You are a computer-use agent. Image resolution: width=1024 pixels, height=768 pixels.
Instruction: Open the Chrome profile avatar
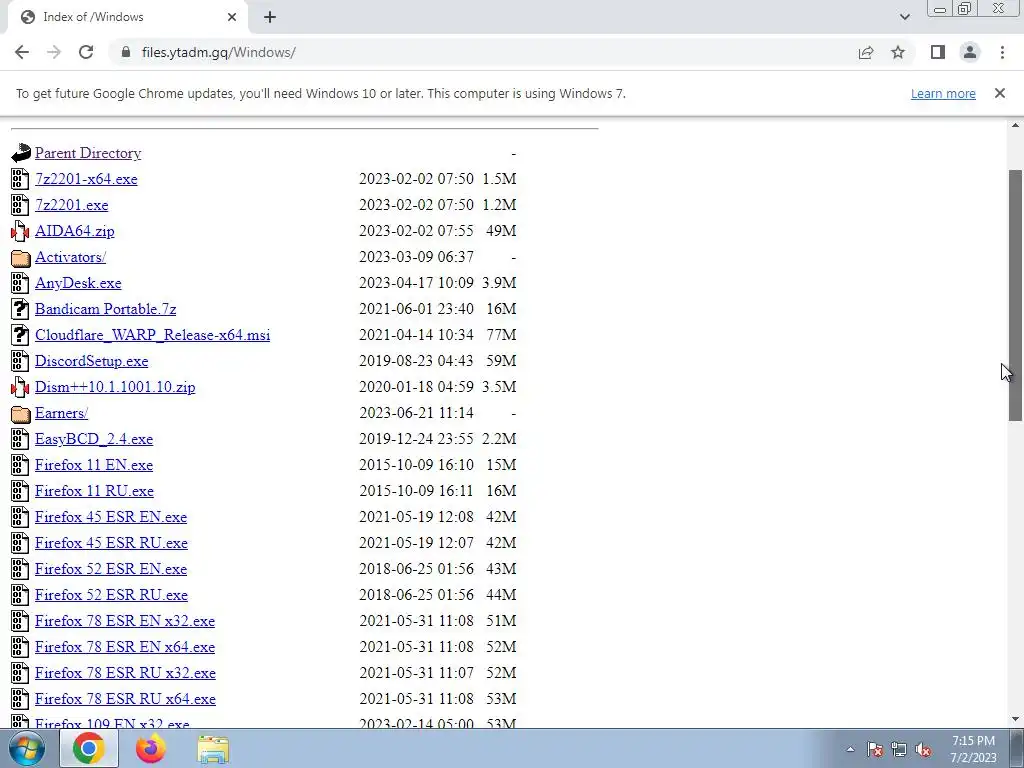(x=970, y=52)
